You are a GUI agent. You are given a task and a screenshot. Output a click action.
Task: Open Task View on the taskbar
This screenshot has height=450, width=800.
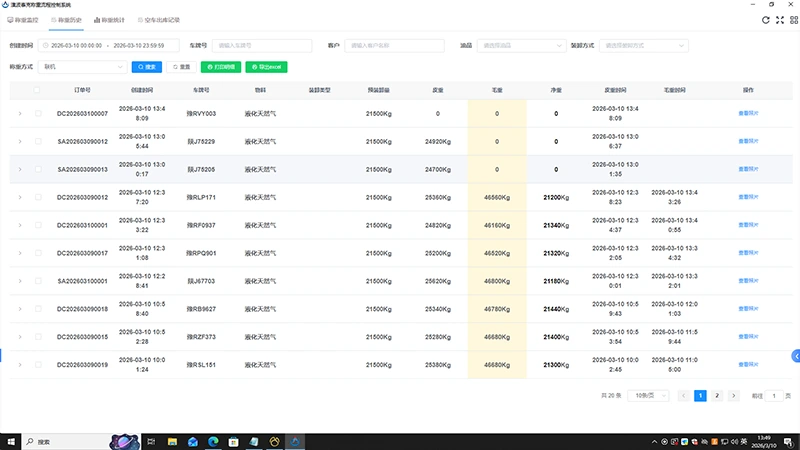tap(151, 442)
